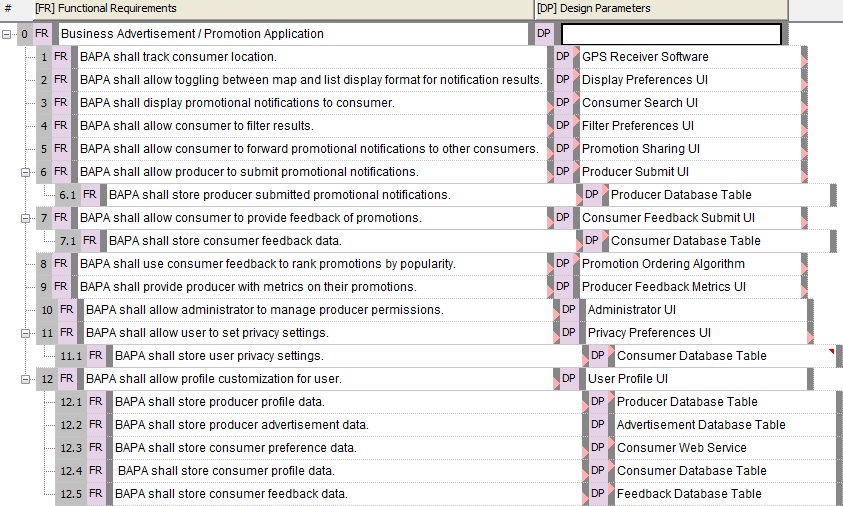Select the DP icon beside Feedback Database Table
This screenshot has width=843, height=506.
[x=597, y=494]
